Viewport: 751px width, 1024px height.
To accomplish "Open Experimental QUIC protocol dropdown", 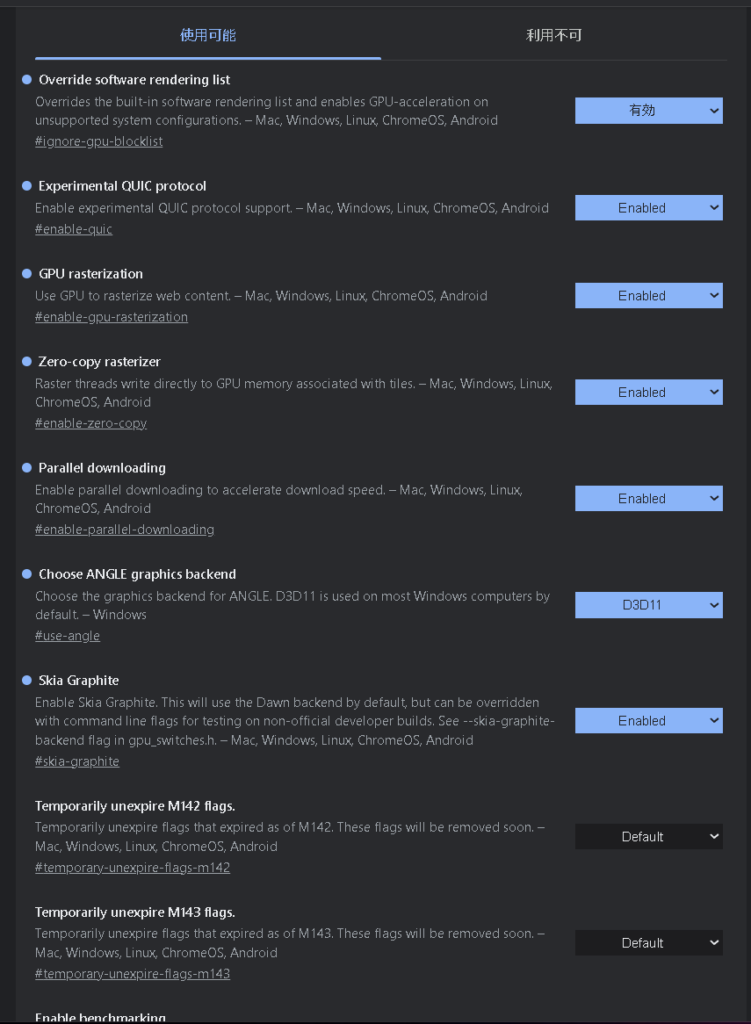I will coord(648,208).
